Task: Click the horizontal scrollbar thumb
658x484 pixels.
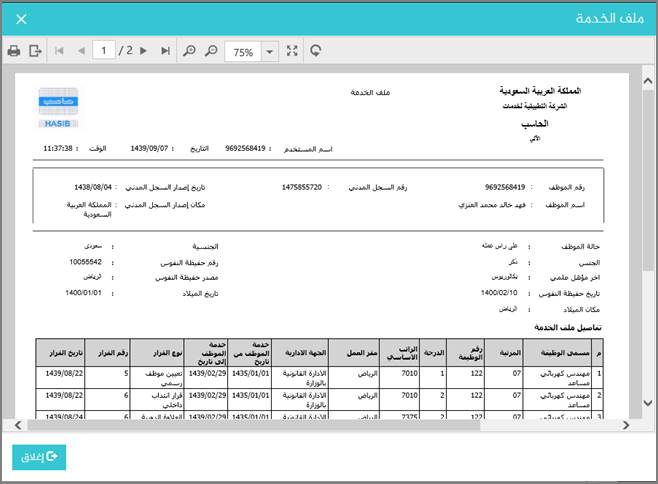Action: 253,425
